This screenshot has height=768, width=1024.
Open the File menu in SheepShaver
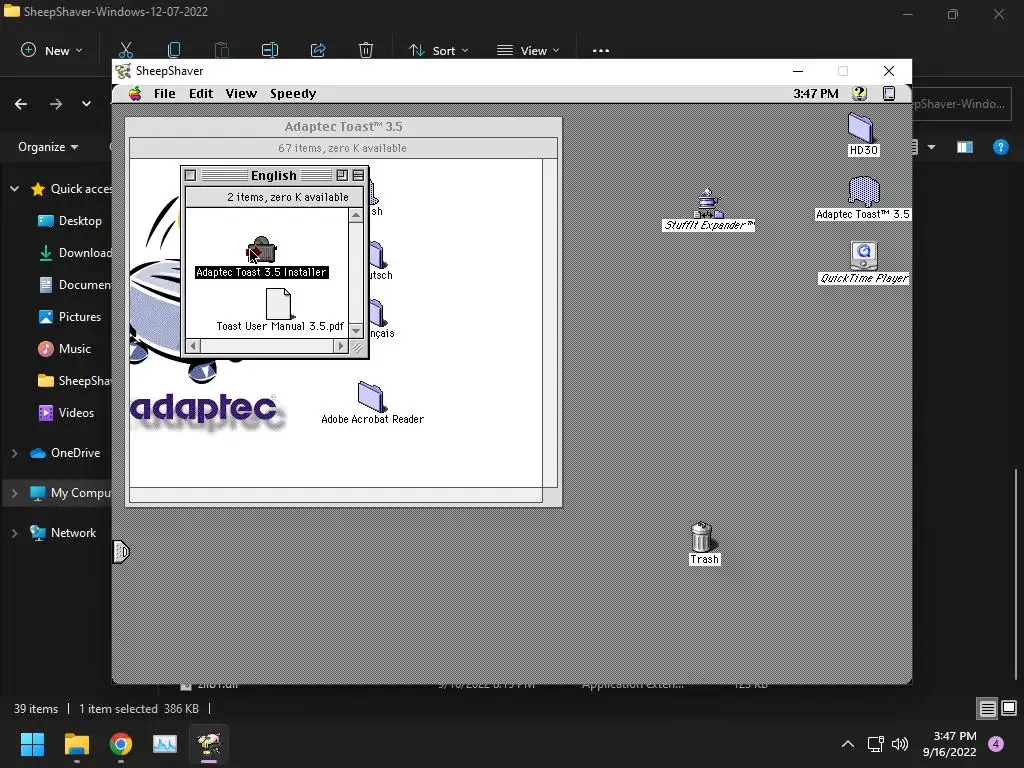pos(165,93)
